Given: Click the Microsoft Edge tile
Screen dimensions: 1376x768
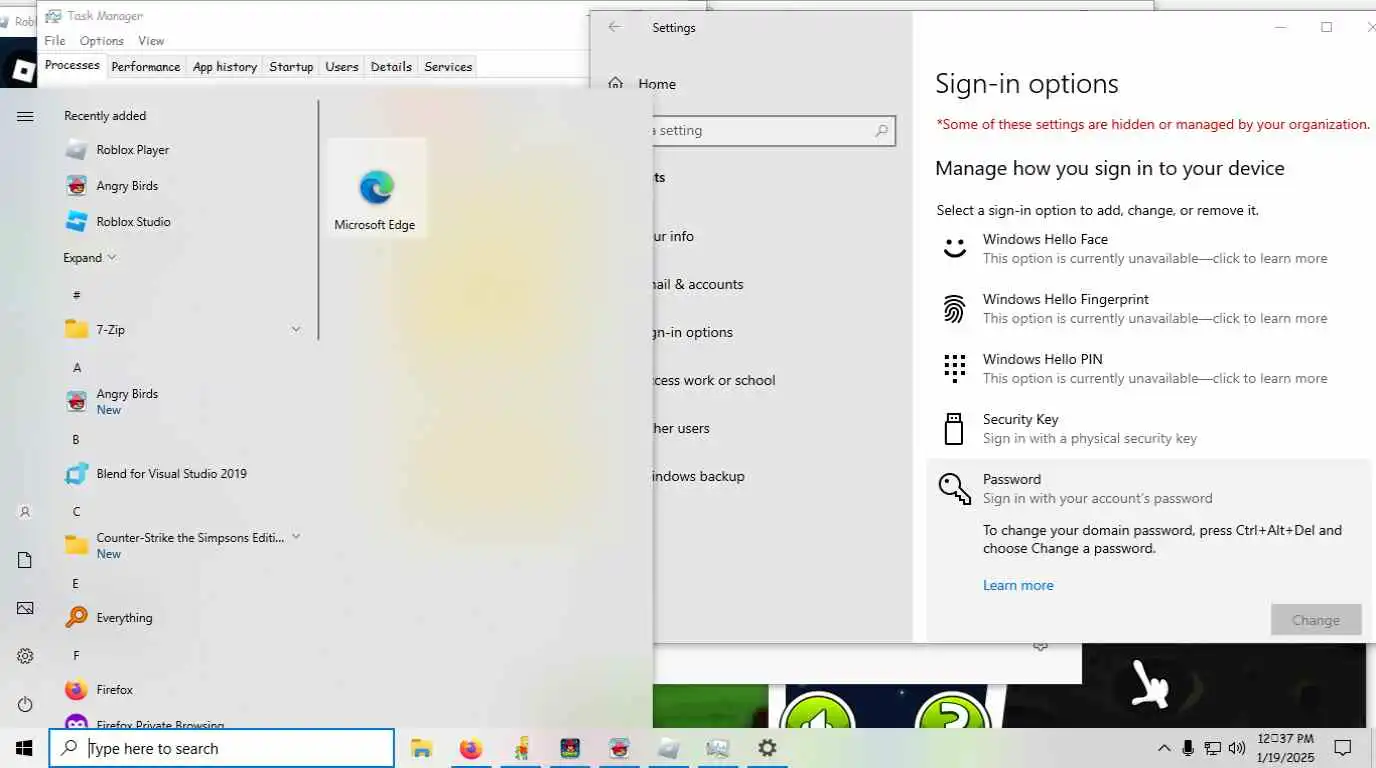Looking at the screenshot, I should 376,188.
